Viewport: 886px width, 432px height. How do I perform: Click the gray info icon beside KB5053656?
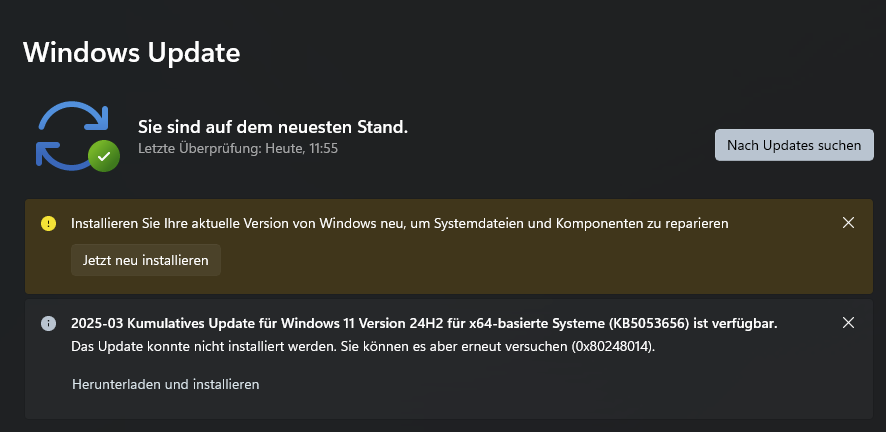point(48,323)
